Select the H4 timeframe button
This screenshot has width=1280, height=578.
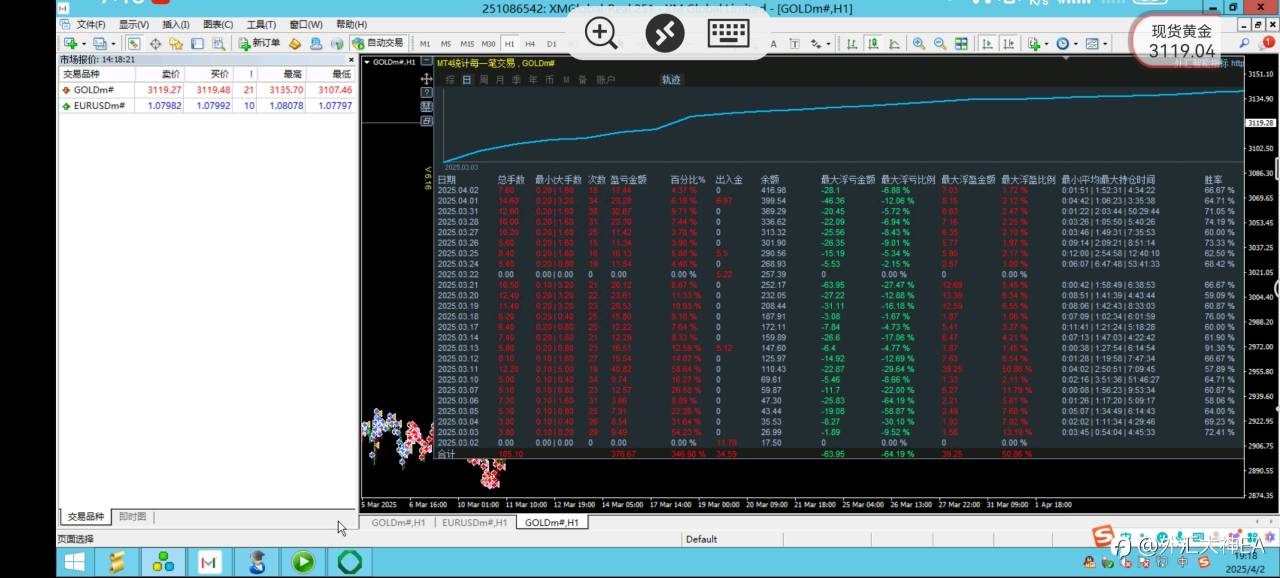(530, 44)
